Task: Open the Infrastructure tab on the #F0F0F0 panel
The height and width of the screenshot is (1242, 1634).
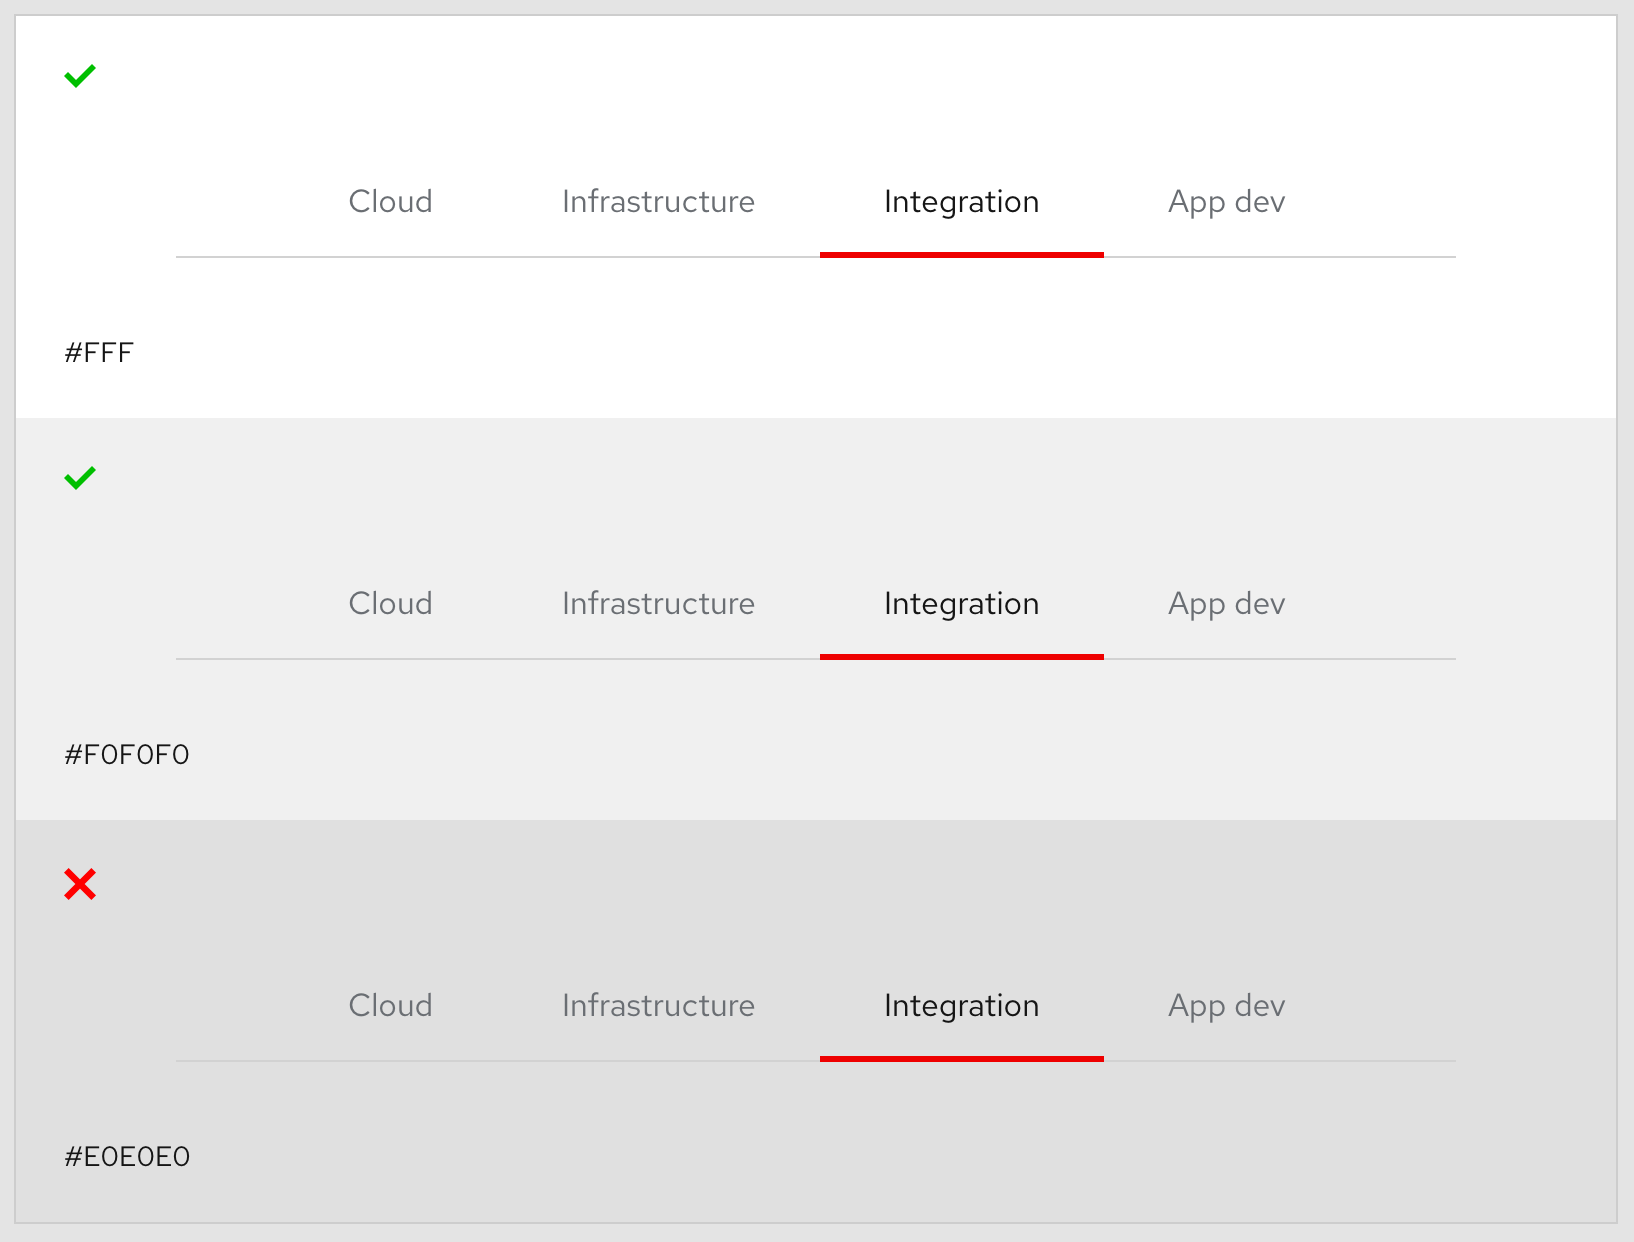Action: [658, 604]
